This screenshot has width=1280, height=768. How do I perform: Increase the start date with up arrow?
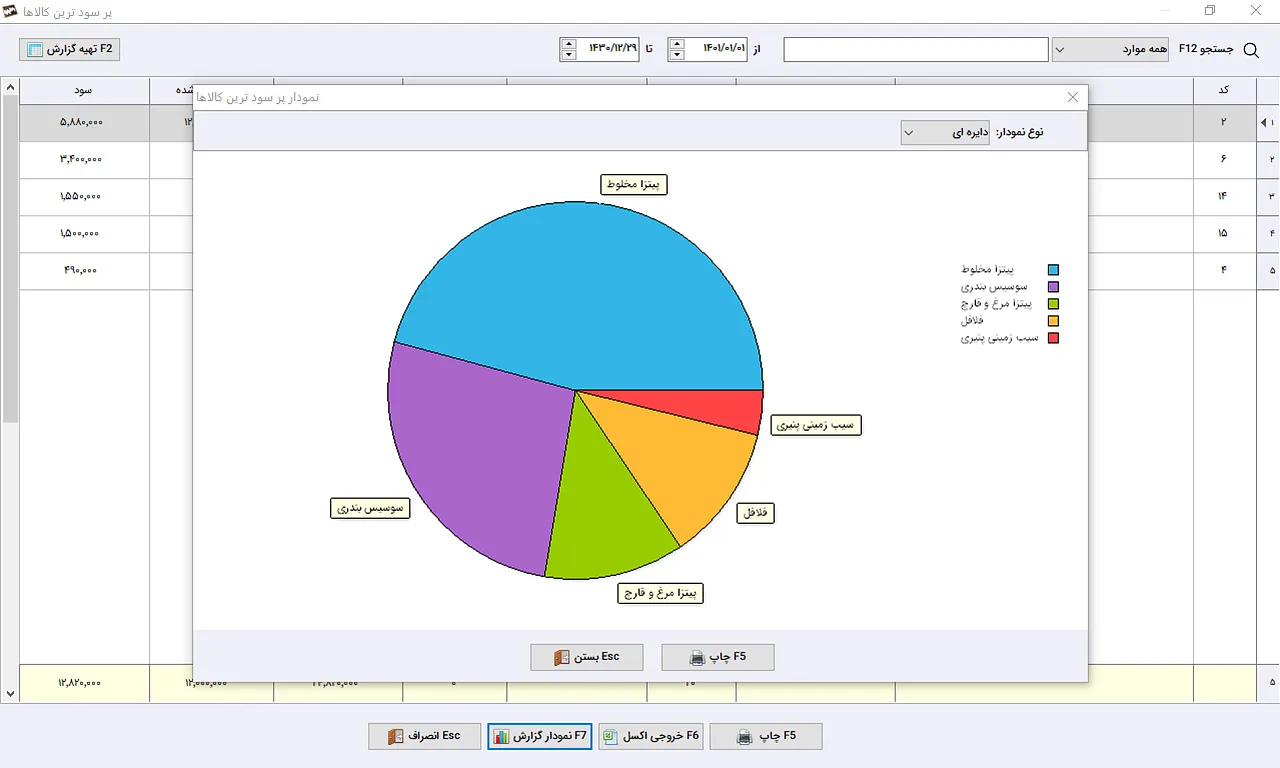coord(677,44)
